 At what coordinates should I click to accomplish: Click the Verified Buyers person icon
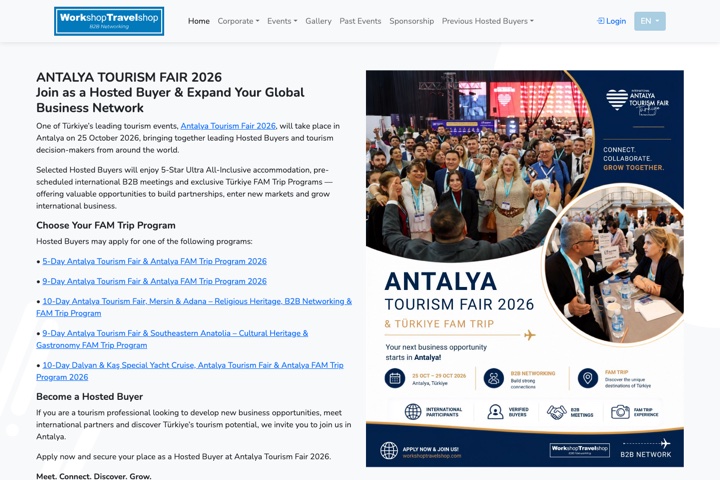point(495,412)
